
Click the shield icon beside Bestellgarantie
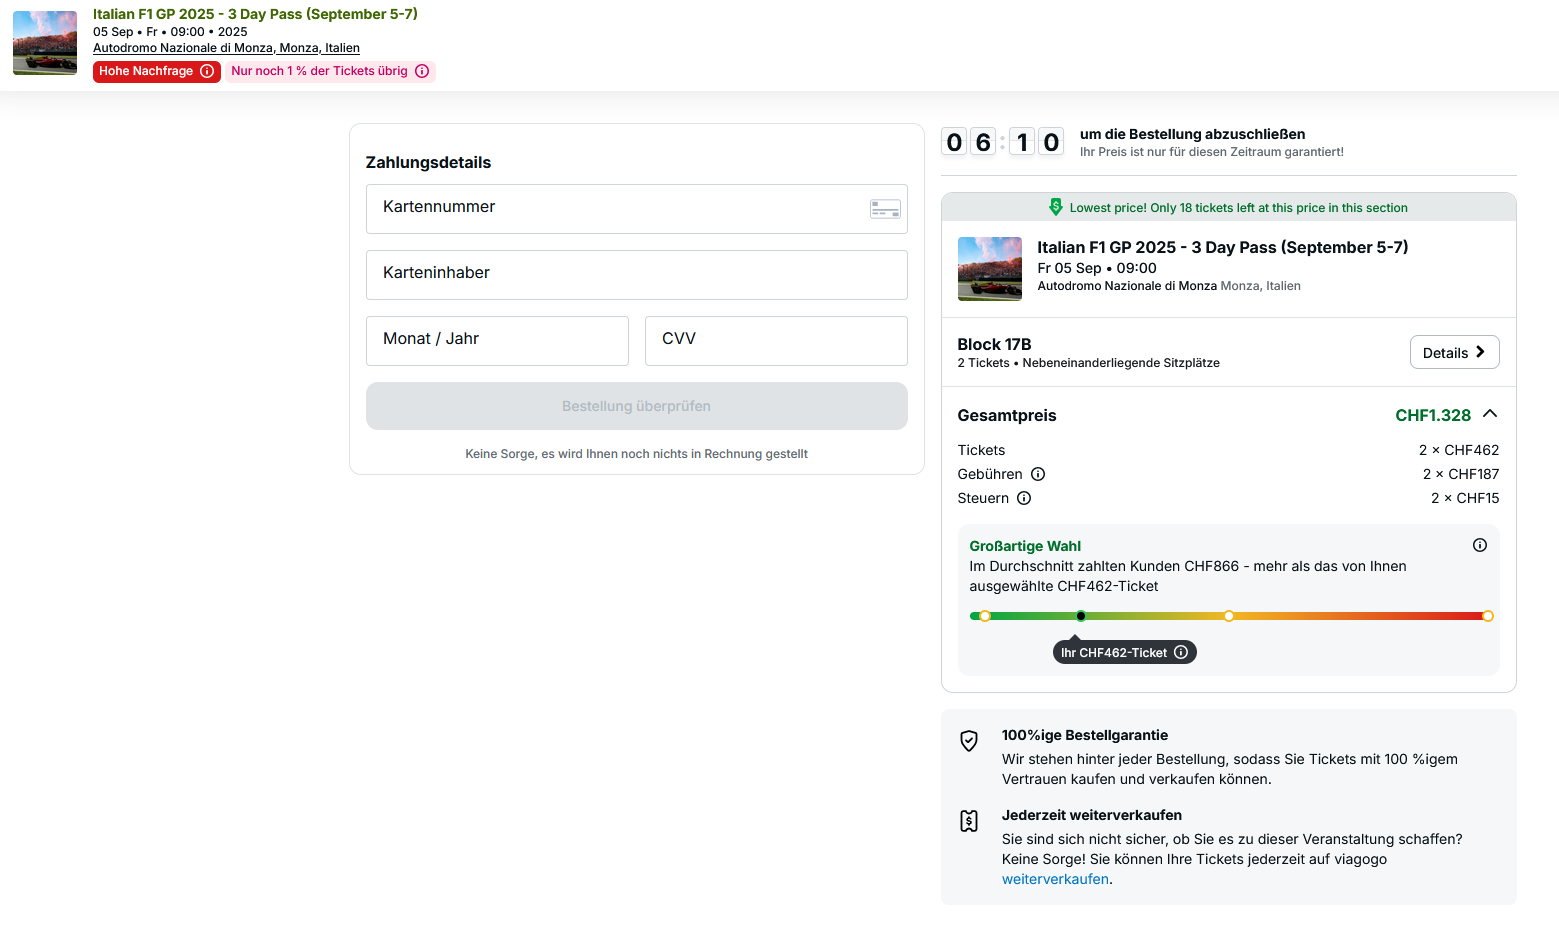[x=969, y=741]
